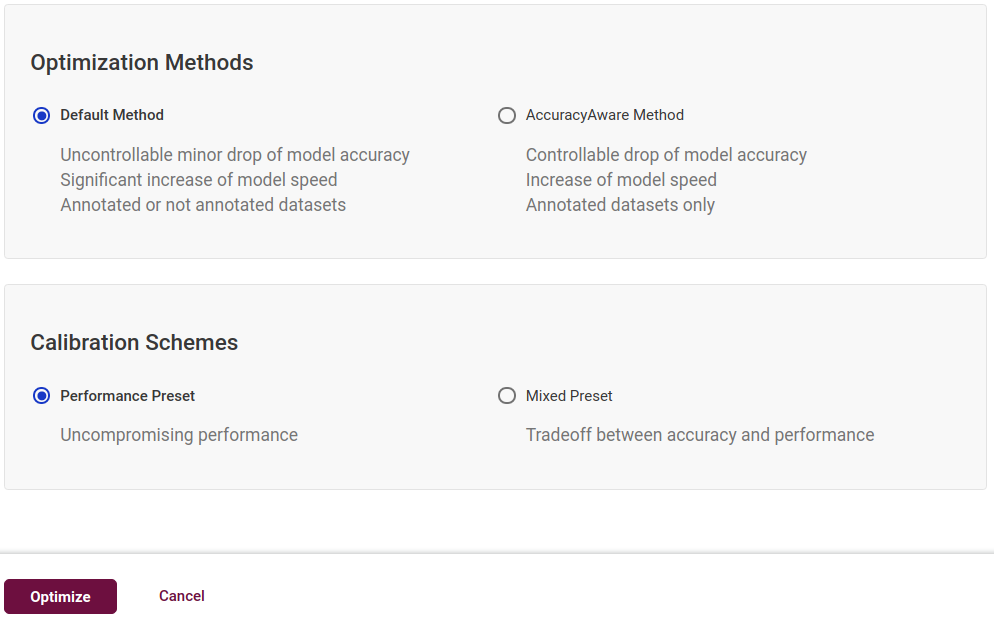Click the 'Annotated datasets only' description
The height and width of the screenshot is (618, 994).
pyautogui.click(x=620, y=205)
